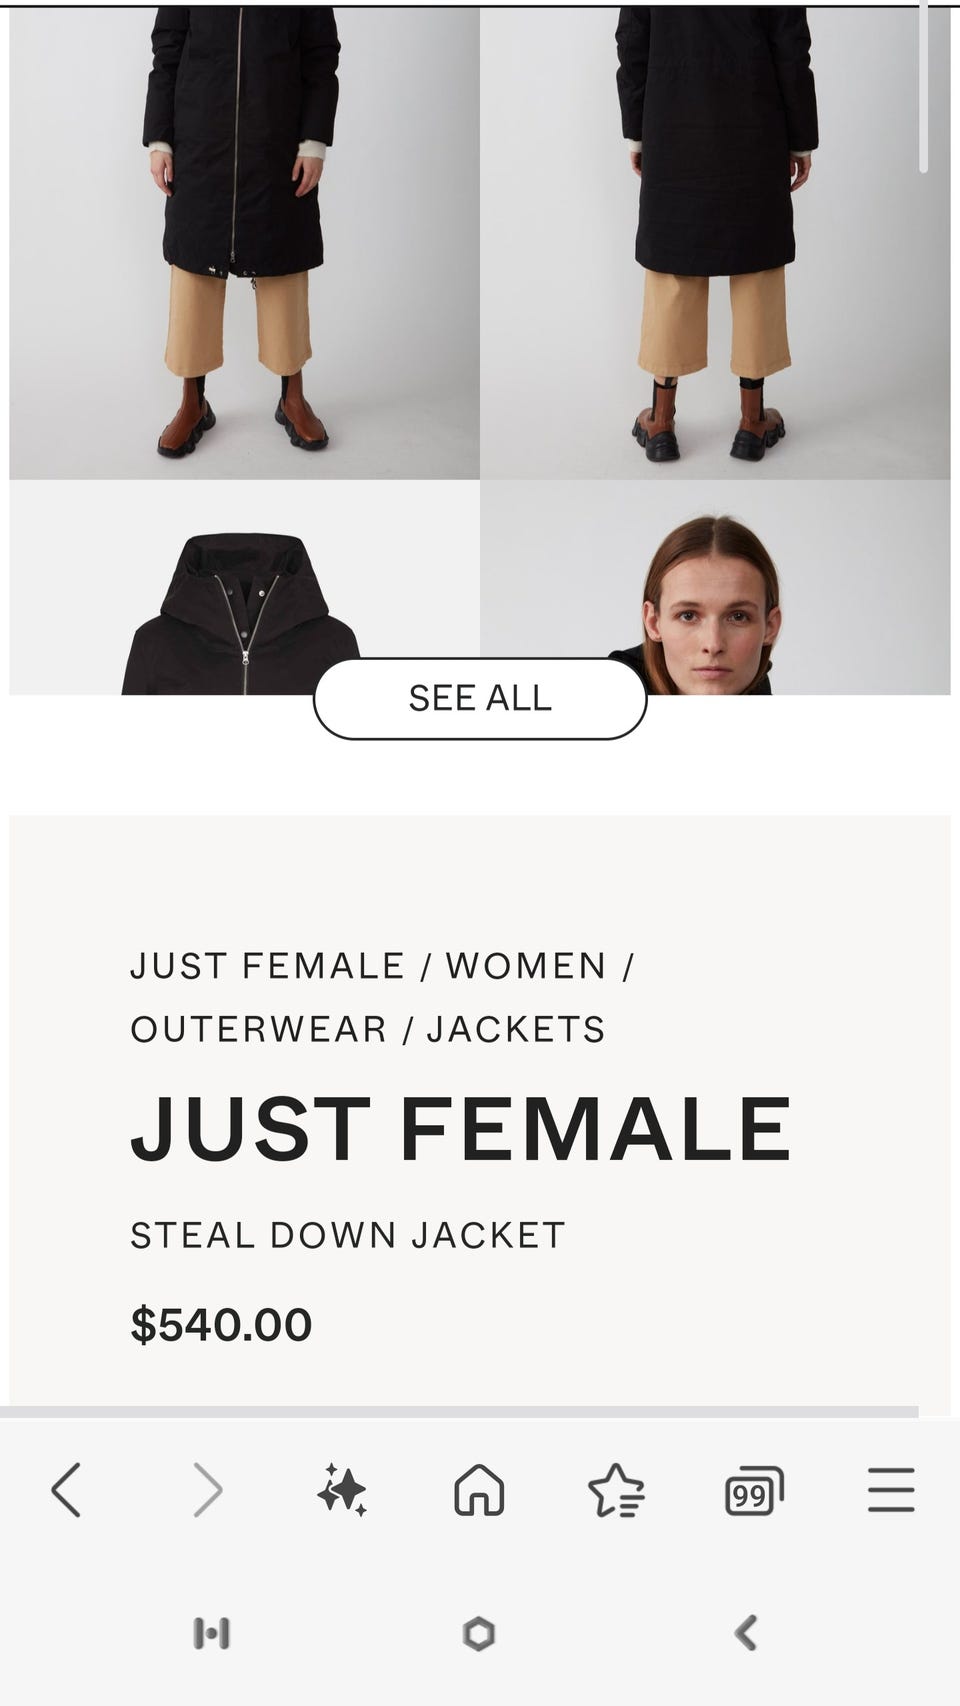Tap the browser forward arrow icon
This screenshot has height=1706, width=960.
pyautogui.click(x=207, y=1490)
